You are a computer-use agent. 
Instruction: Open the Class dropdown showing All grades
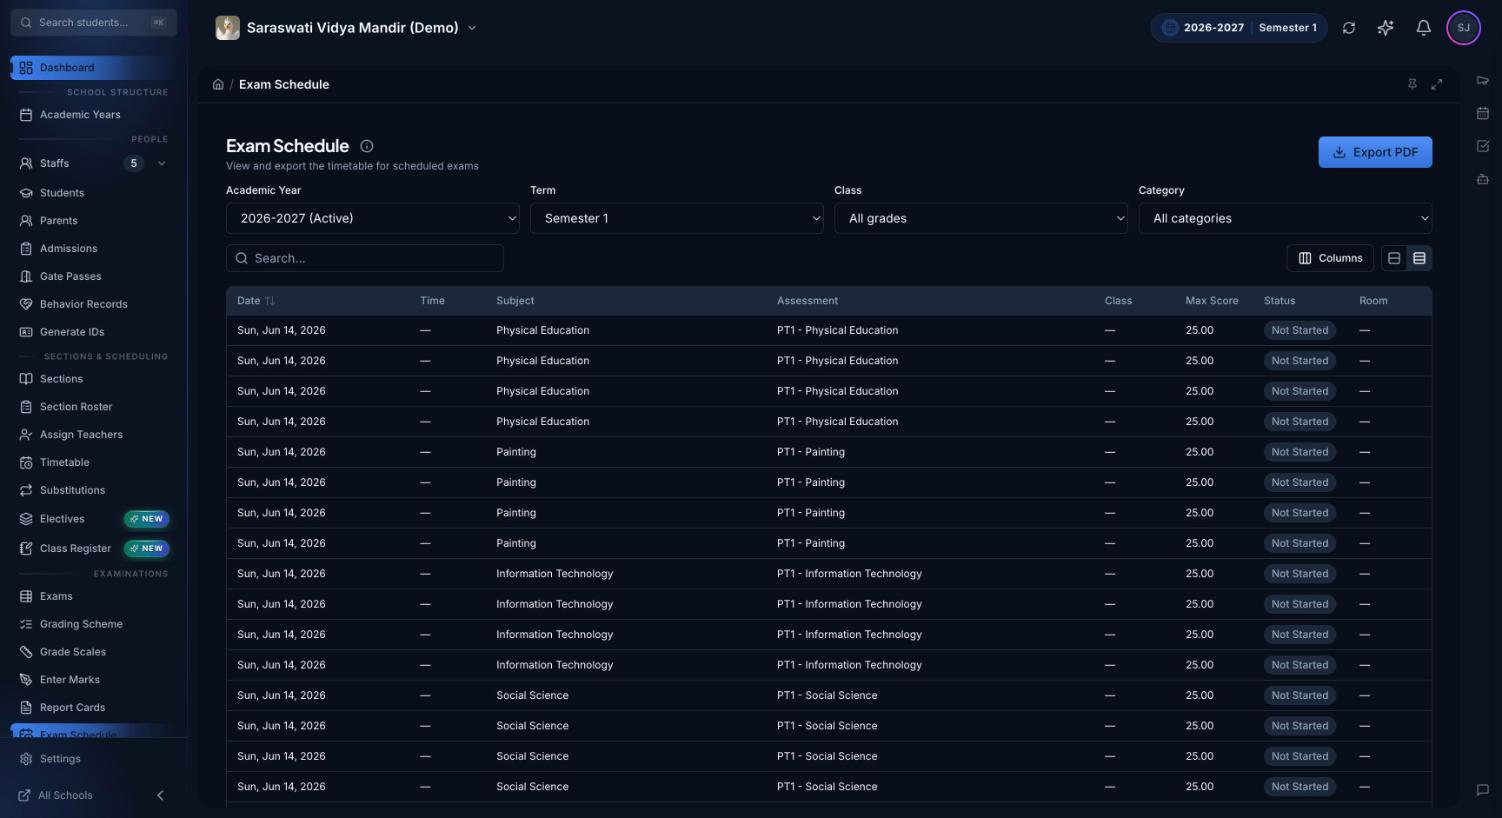981,218
